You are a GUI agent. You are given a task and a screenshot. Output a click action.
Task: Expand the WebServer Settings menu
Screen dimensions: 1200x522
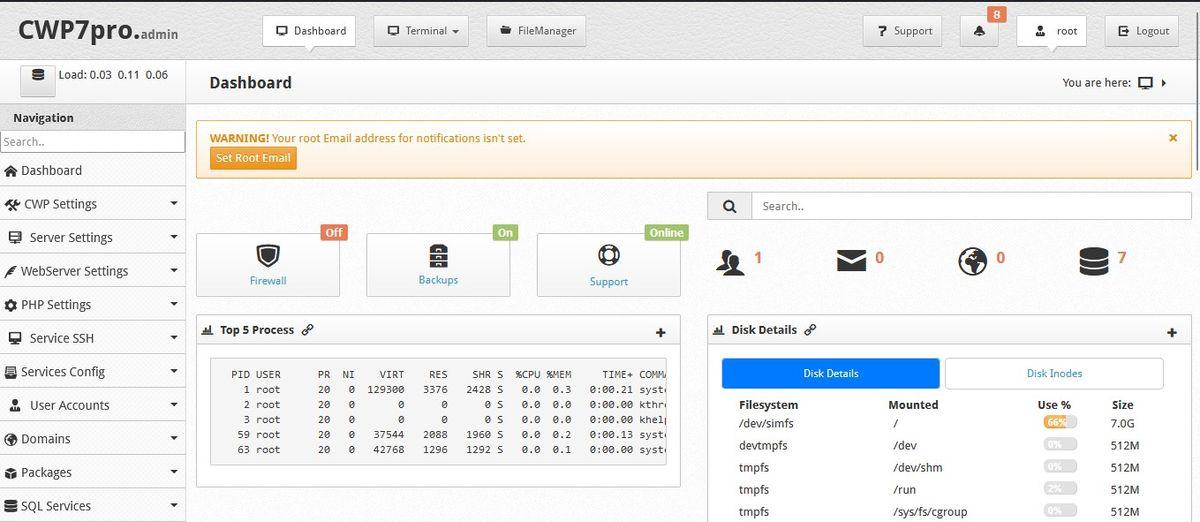[92, 271]
